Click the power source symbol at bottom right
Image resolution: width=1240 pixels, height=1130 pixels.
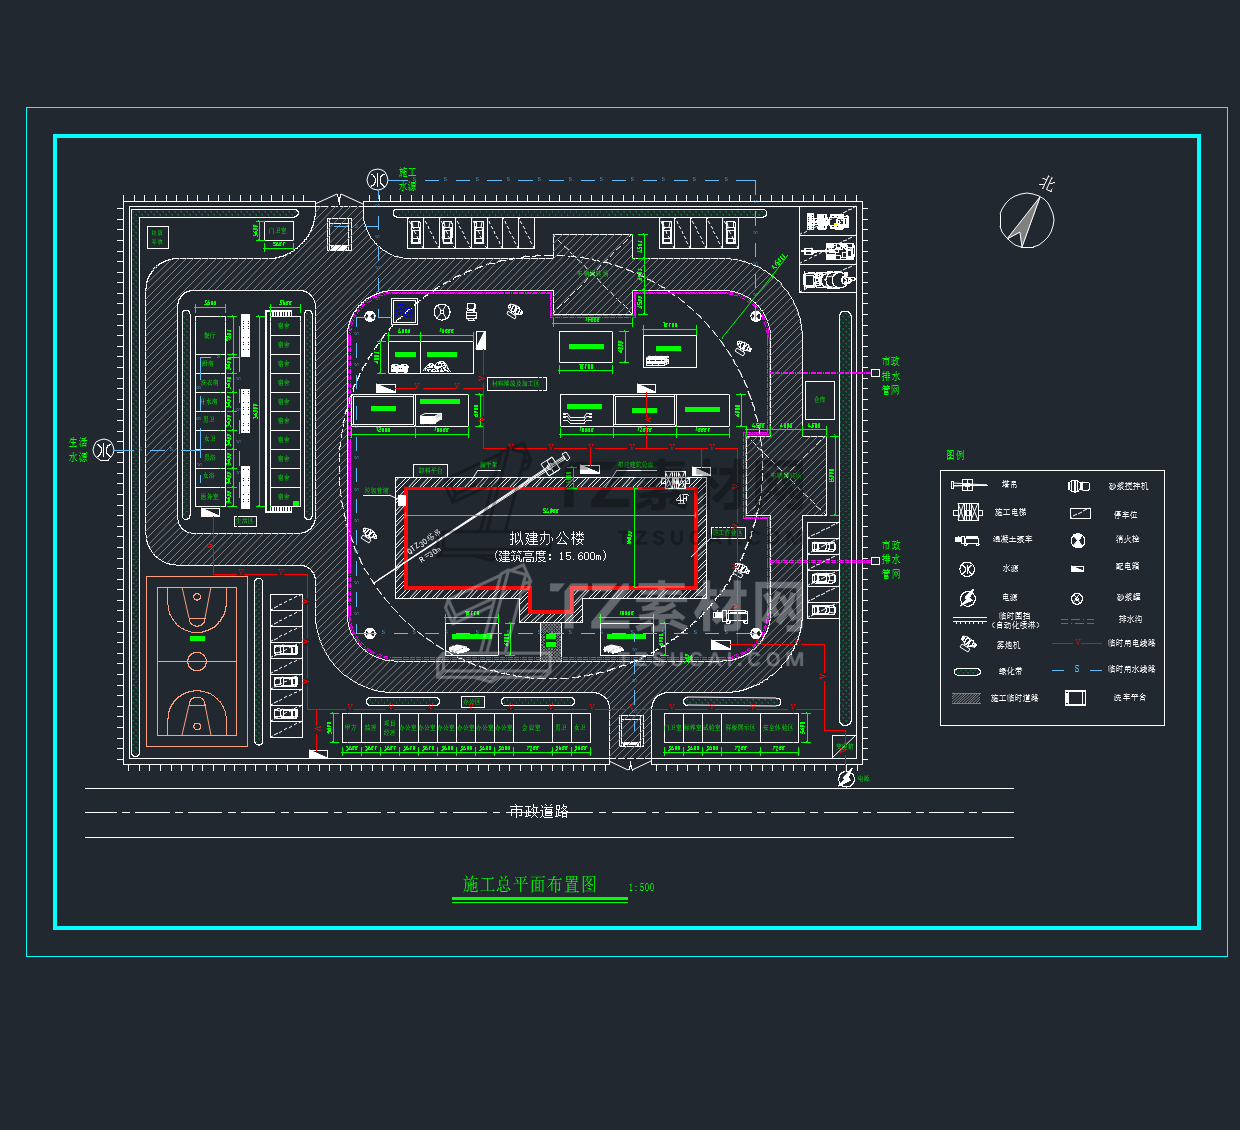coord(846,778)
